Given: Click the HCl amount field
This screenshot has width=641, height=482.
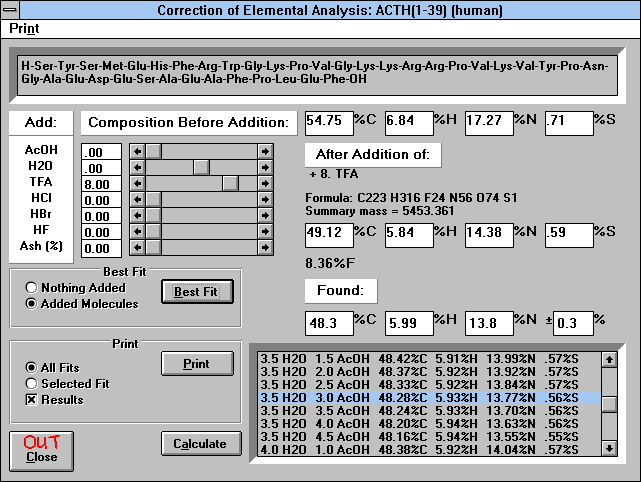Looking at the screenshot, I should coord(101,200).
